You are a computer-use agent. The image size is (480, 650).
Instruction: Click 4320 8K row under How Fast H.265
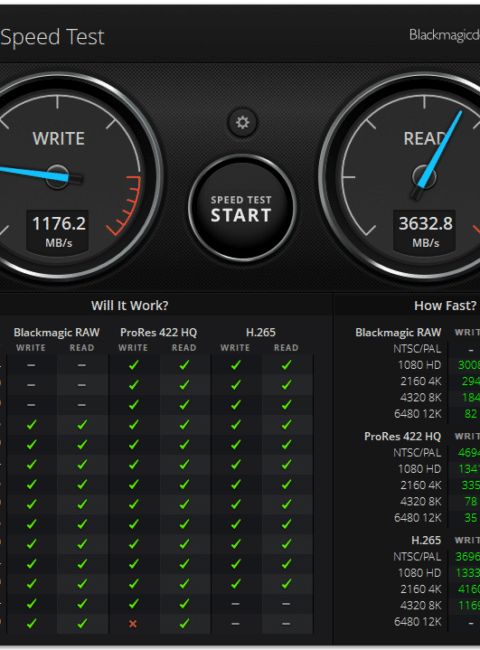pyautogui.click(x=421, y=605)
